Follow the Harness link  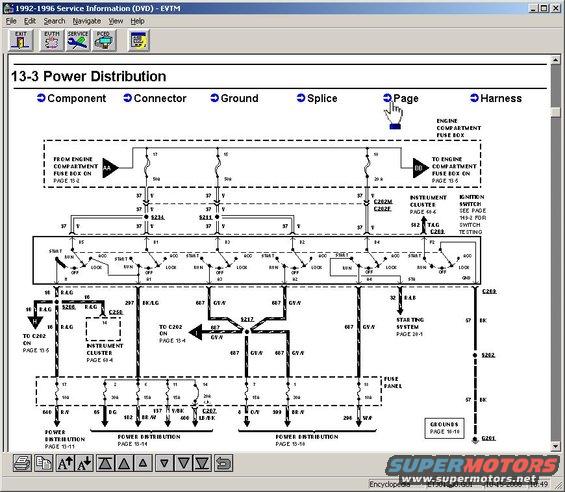click(x=496, y=98)
